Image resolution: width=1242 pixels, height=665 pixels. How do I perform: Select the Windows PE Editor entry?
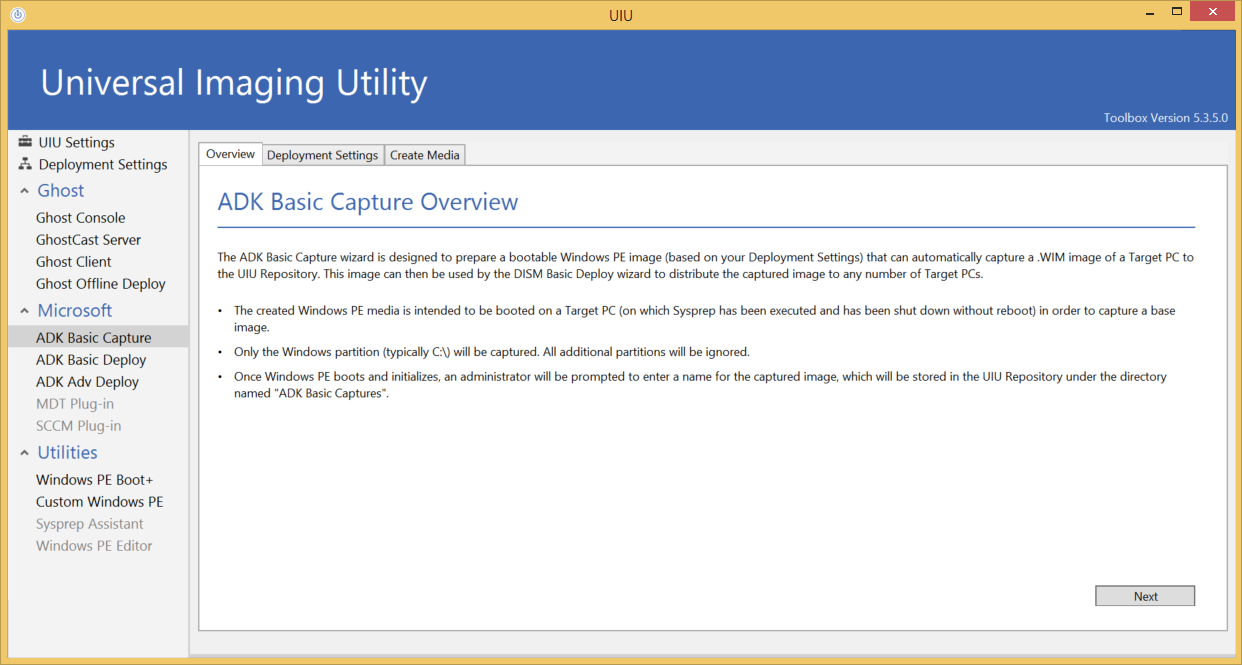95,546
